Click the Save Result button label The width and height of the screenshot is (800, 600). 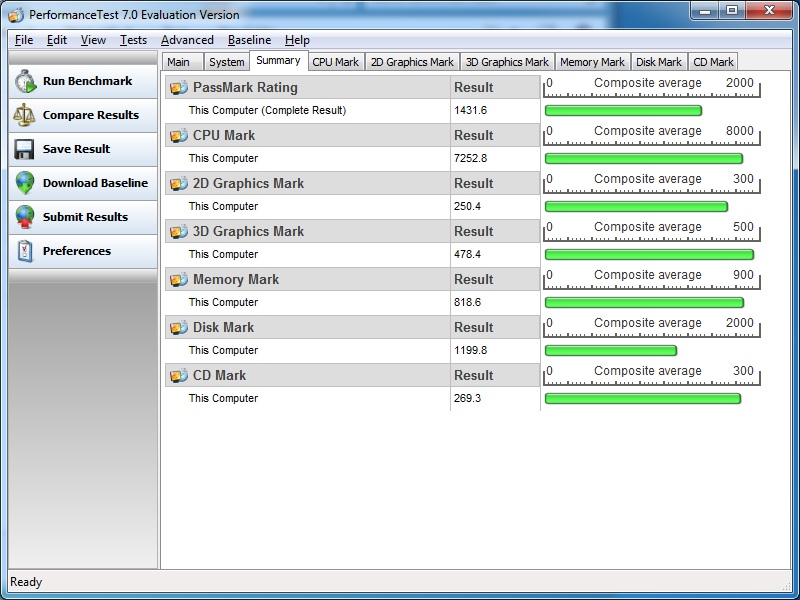coord(77,149)
